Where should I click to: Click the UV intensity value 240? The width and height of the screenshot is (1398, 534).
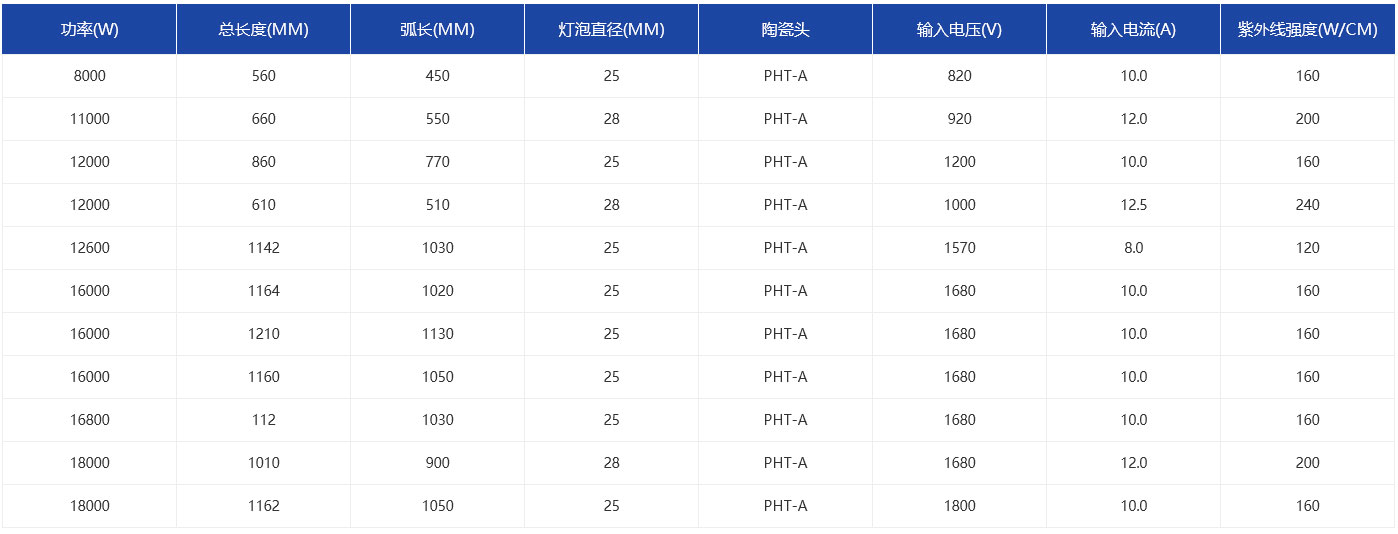tap(1307, 205)
